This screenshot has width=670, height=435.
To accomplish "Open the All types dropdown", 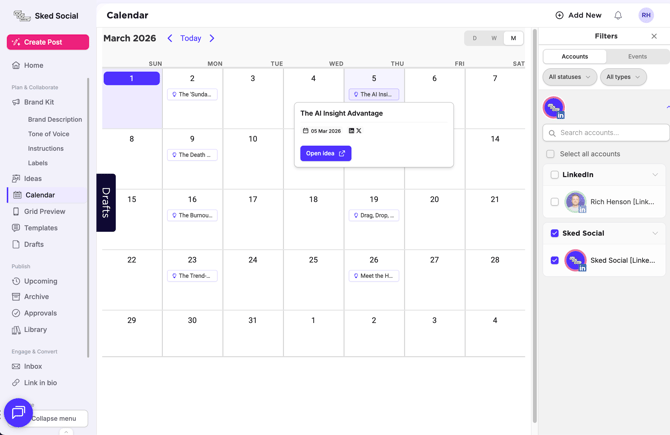I will 623,77.
